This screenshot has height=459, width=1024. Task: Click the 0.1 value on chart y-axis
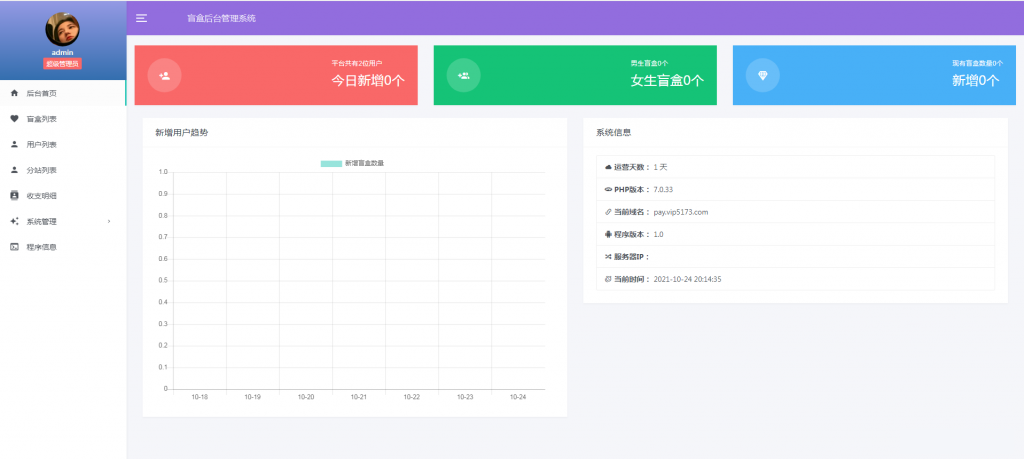pos(163,367)
